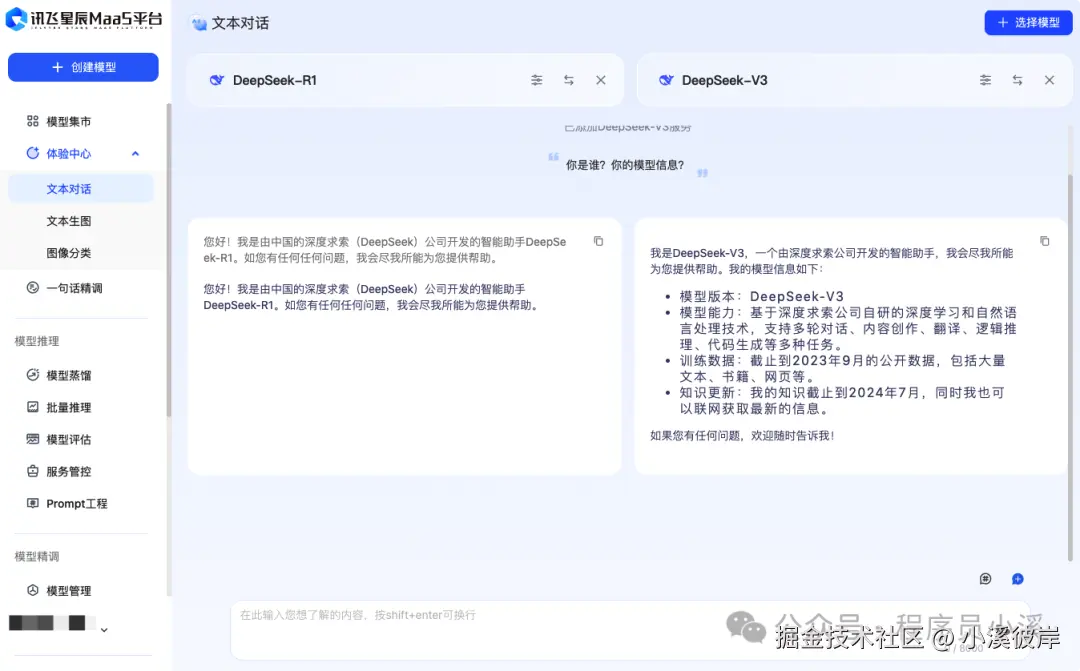Click the Prompt工程 icon
This screenshot has width=1080, height=671.
[x=32, y=503]
